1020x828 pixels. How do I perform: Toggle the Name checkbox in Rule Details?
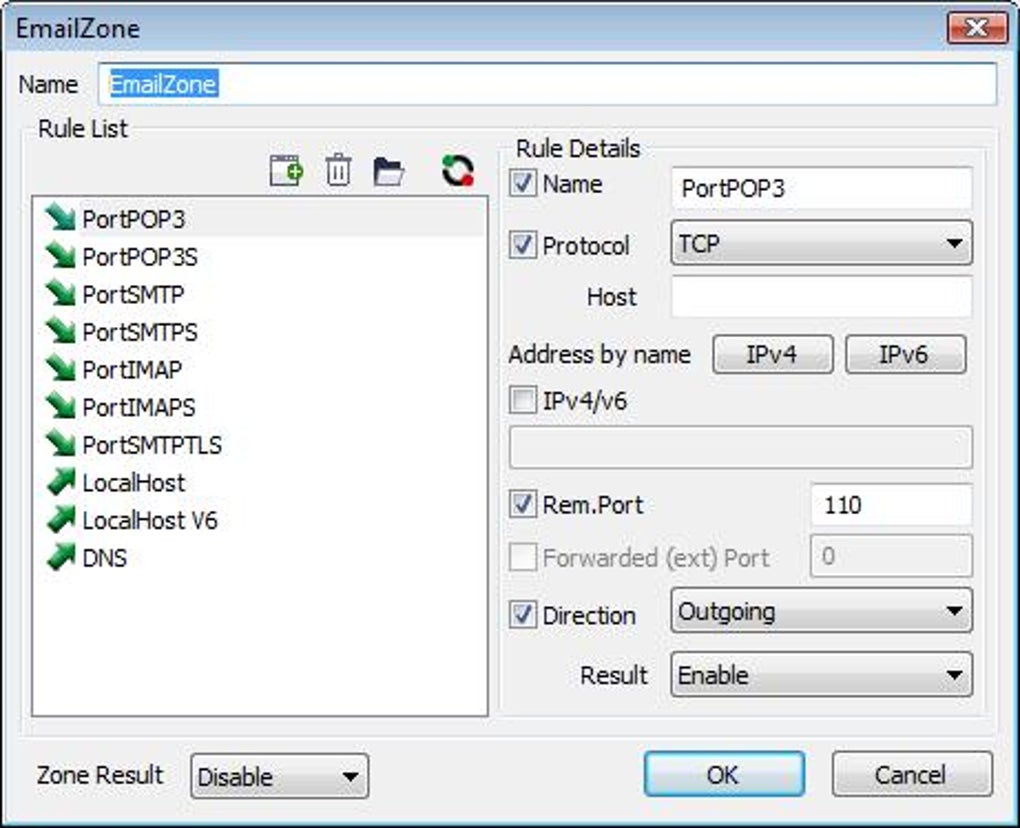(522, 183)
